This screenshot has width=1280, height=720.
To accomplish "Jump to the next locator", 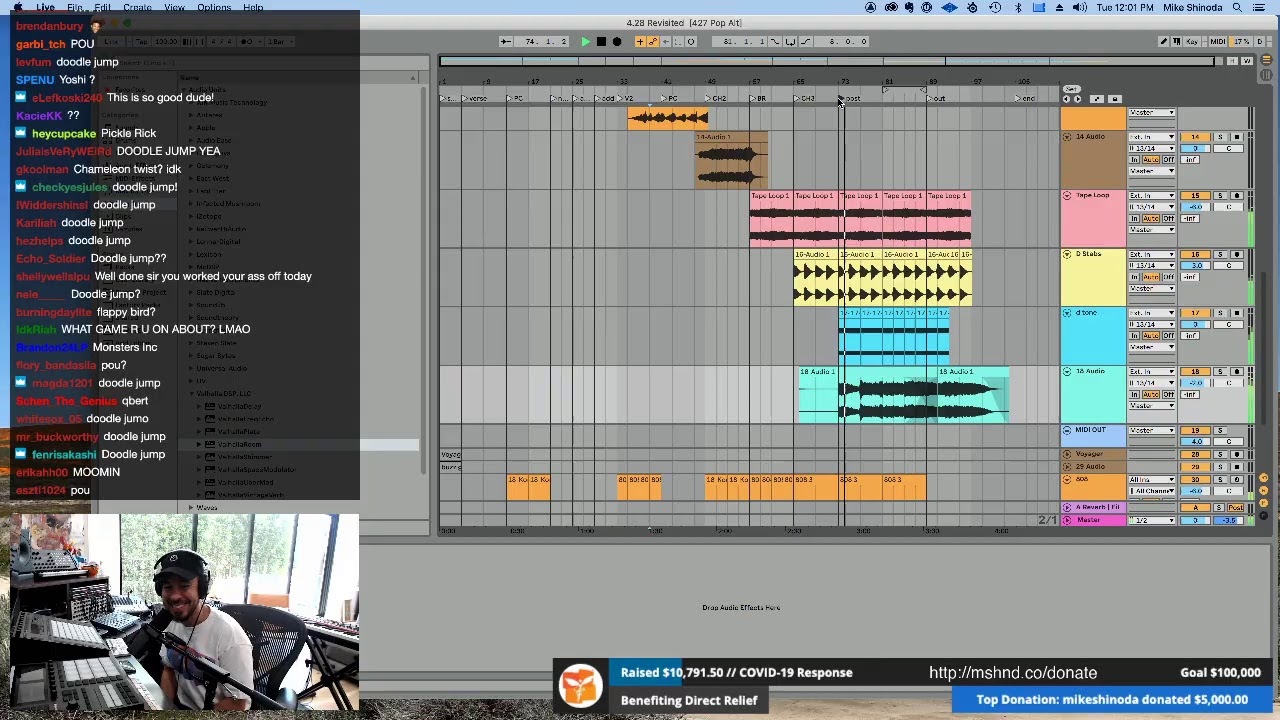I will click(1077, 99).
